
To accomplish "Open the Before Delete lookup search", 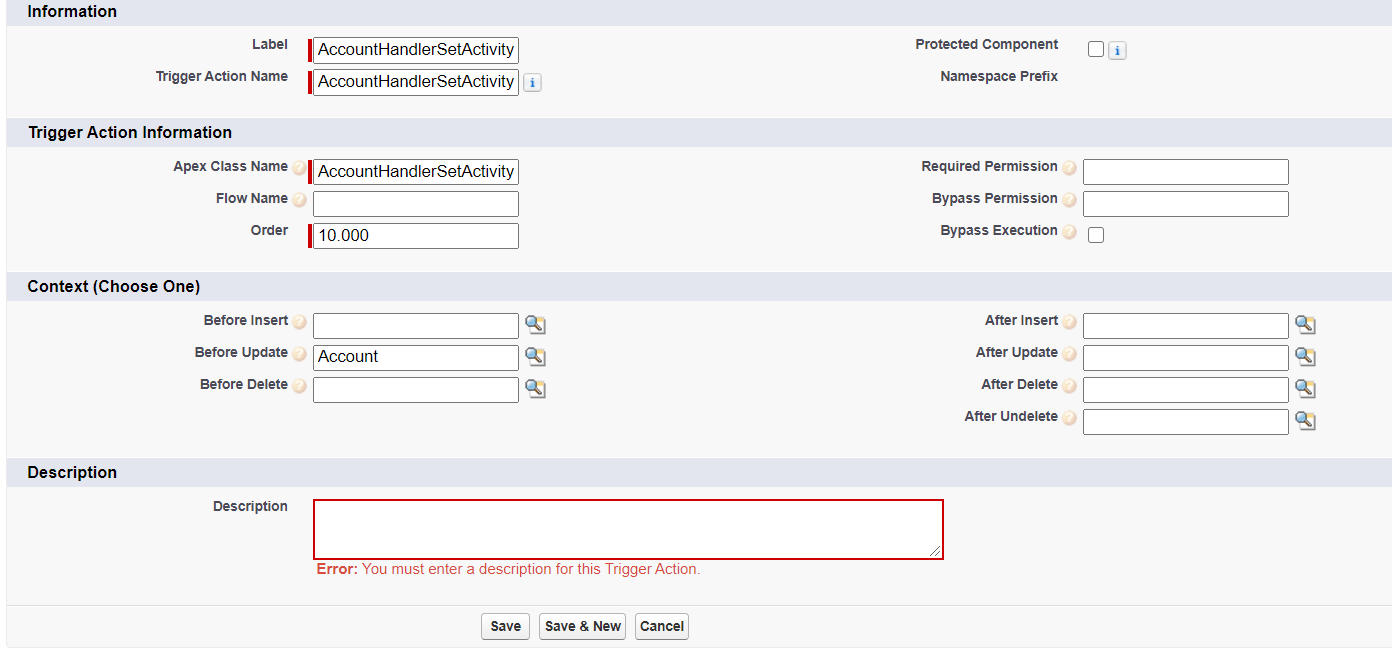I will click(535, 389).
